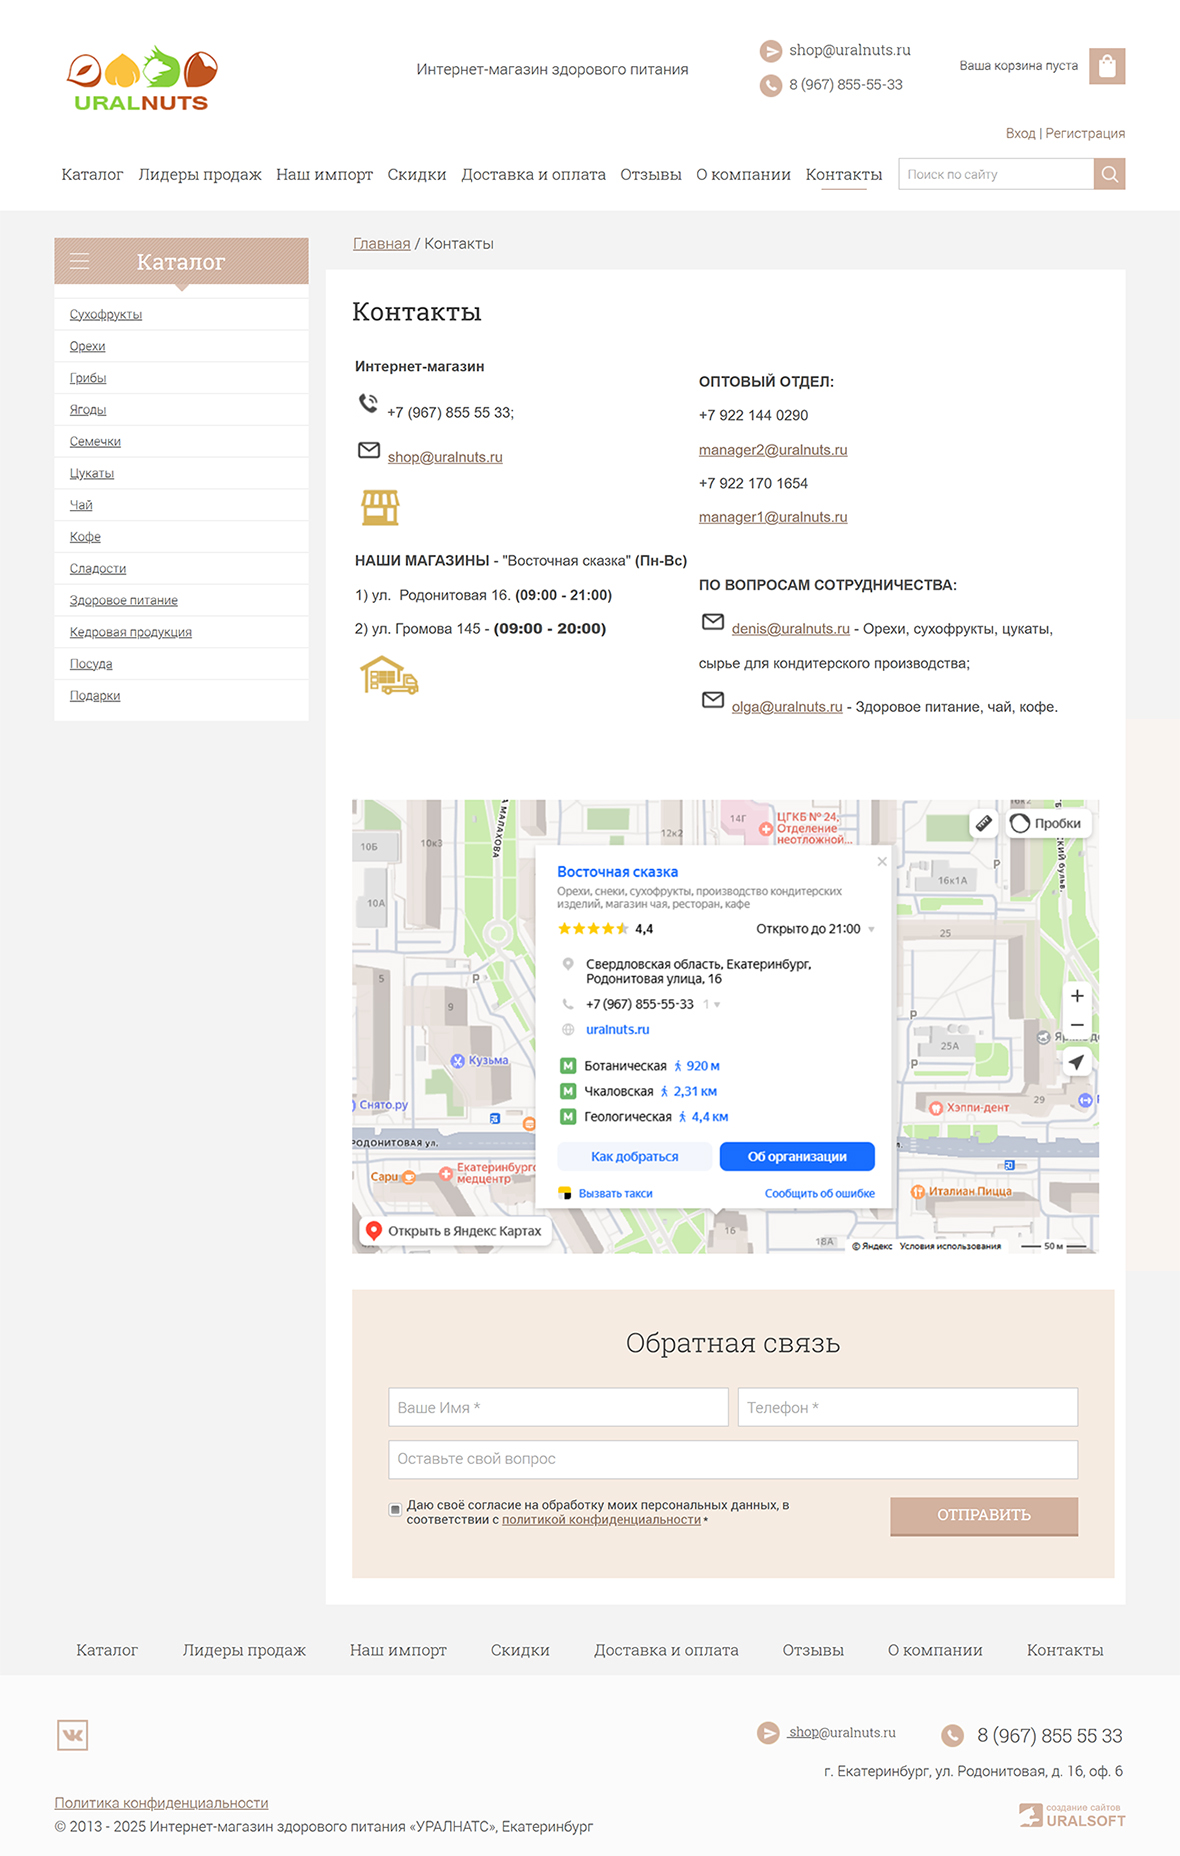Click the shopping cart bag icon
This screenshot has width=1180, height=1856.
tap(1106, 66)
